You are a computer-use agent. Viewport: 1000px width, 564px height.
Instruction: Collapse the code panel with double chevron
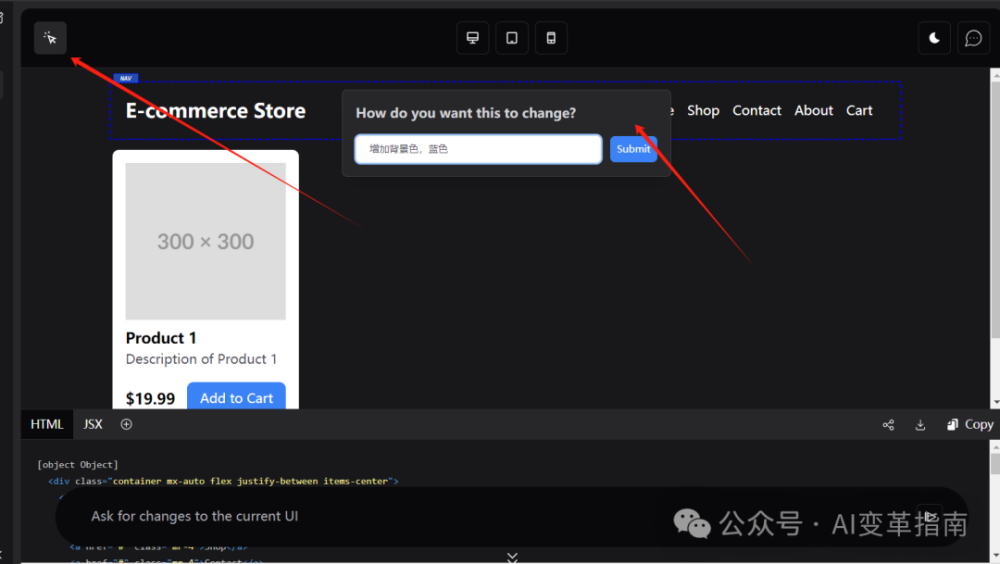point(512,558)
